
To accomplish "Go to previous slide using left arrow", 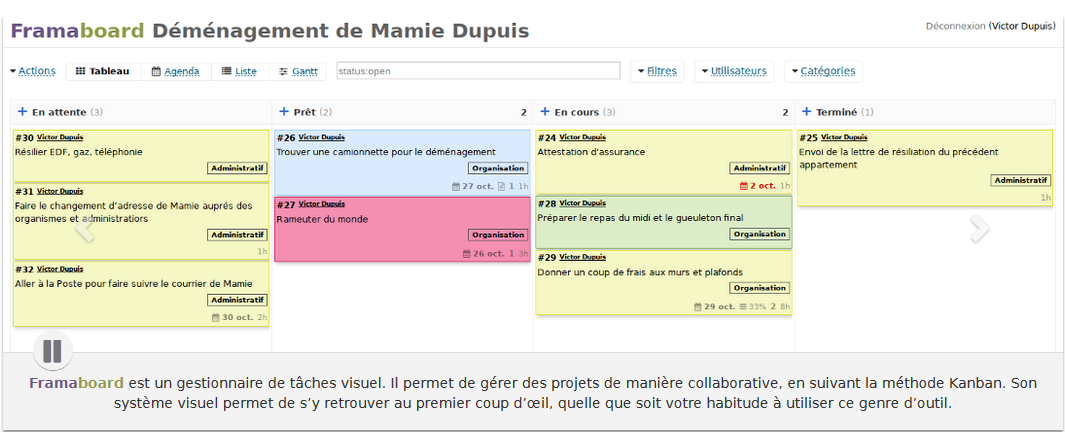I will tap(85, 229).
